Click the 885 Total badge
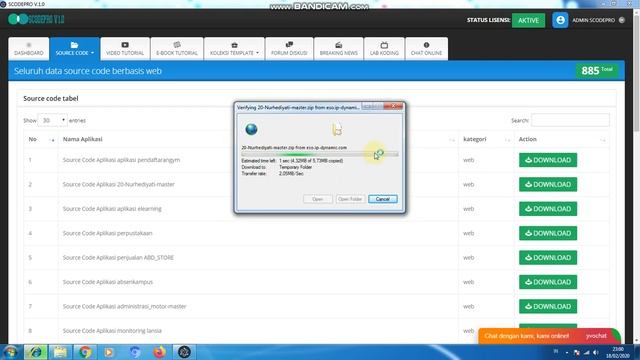Image resolution: width=640 pixels, height=360 pixels. 597,71
